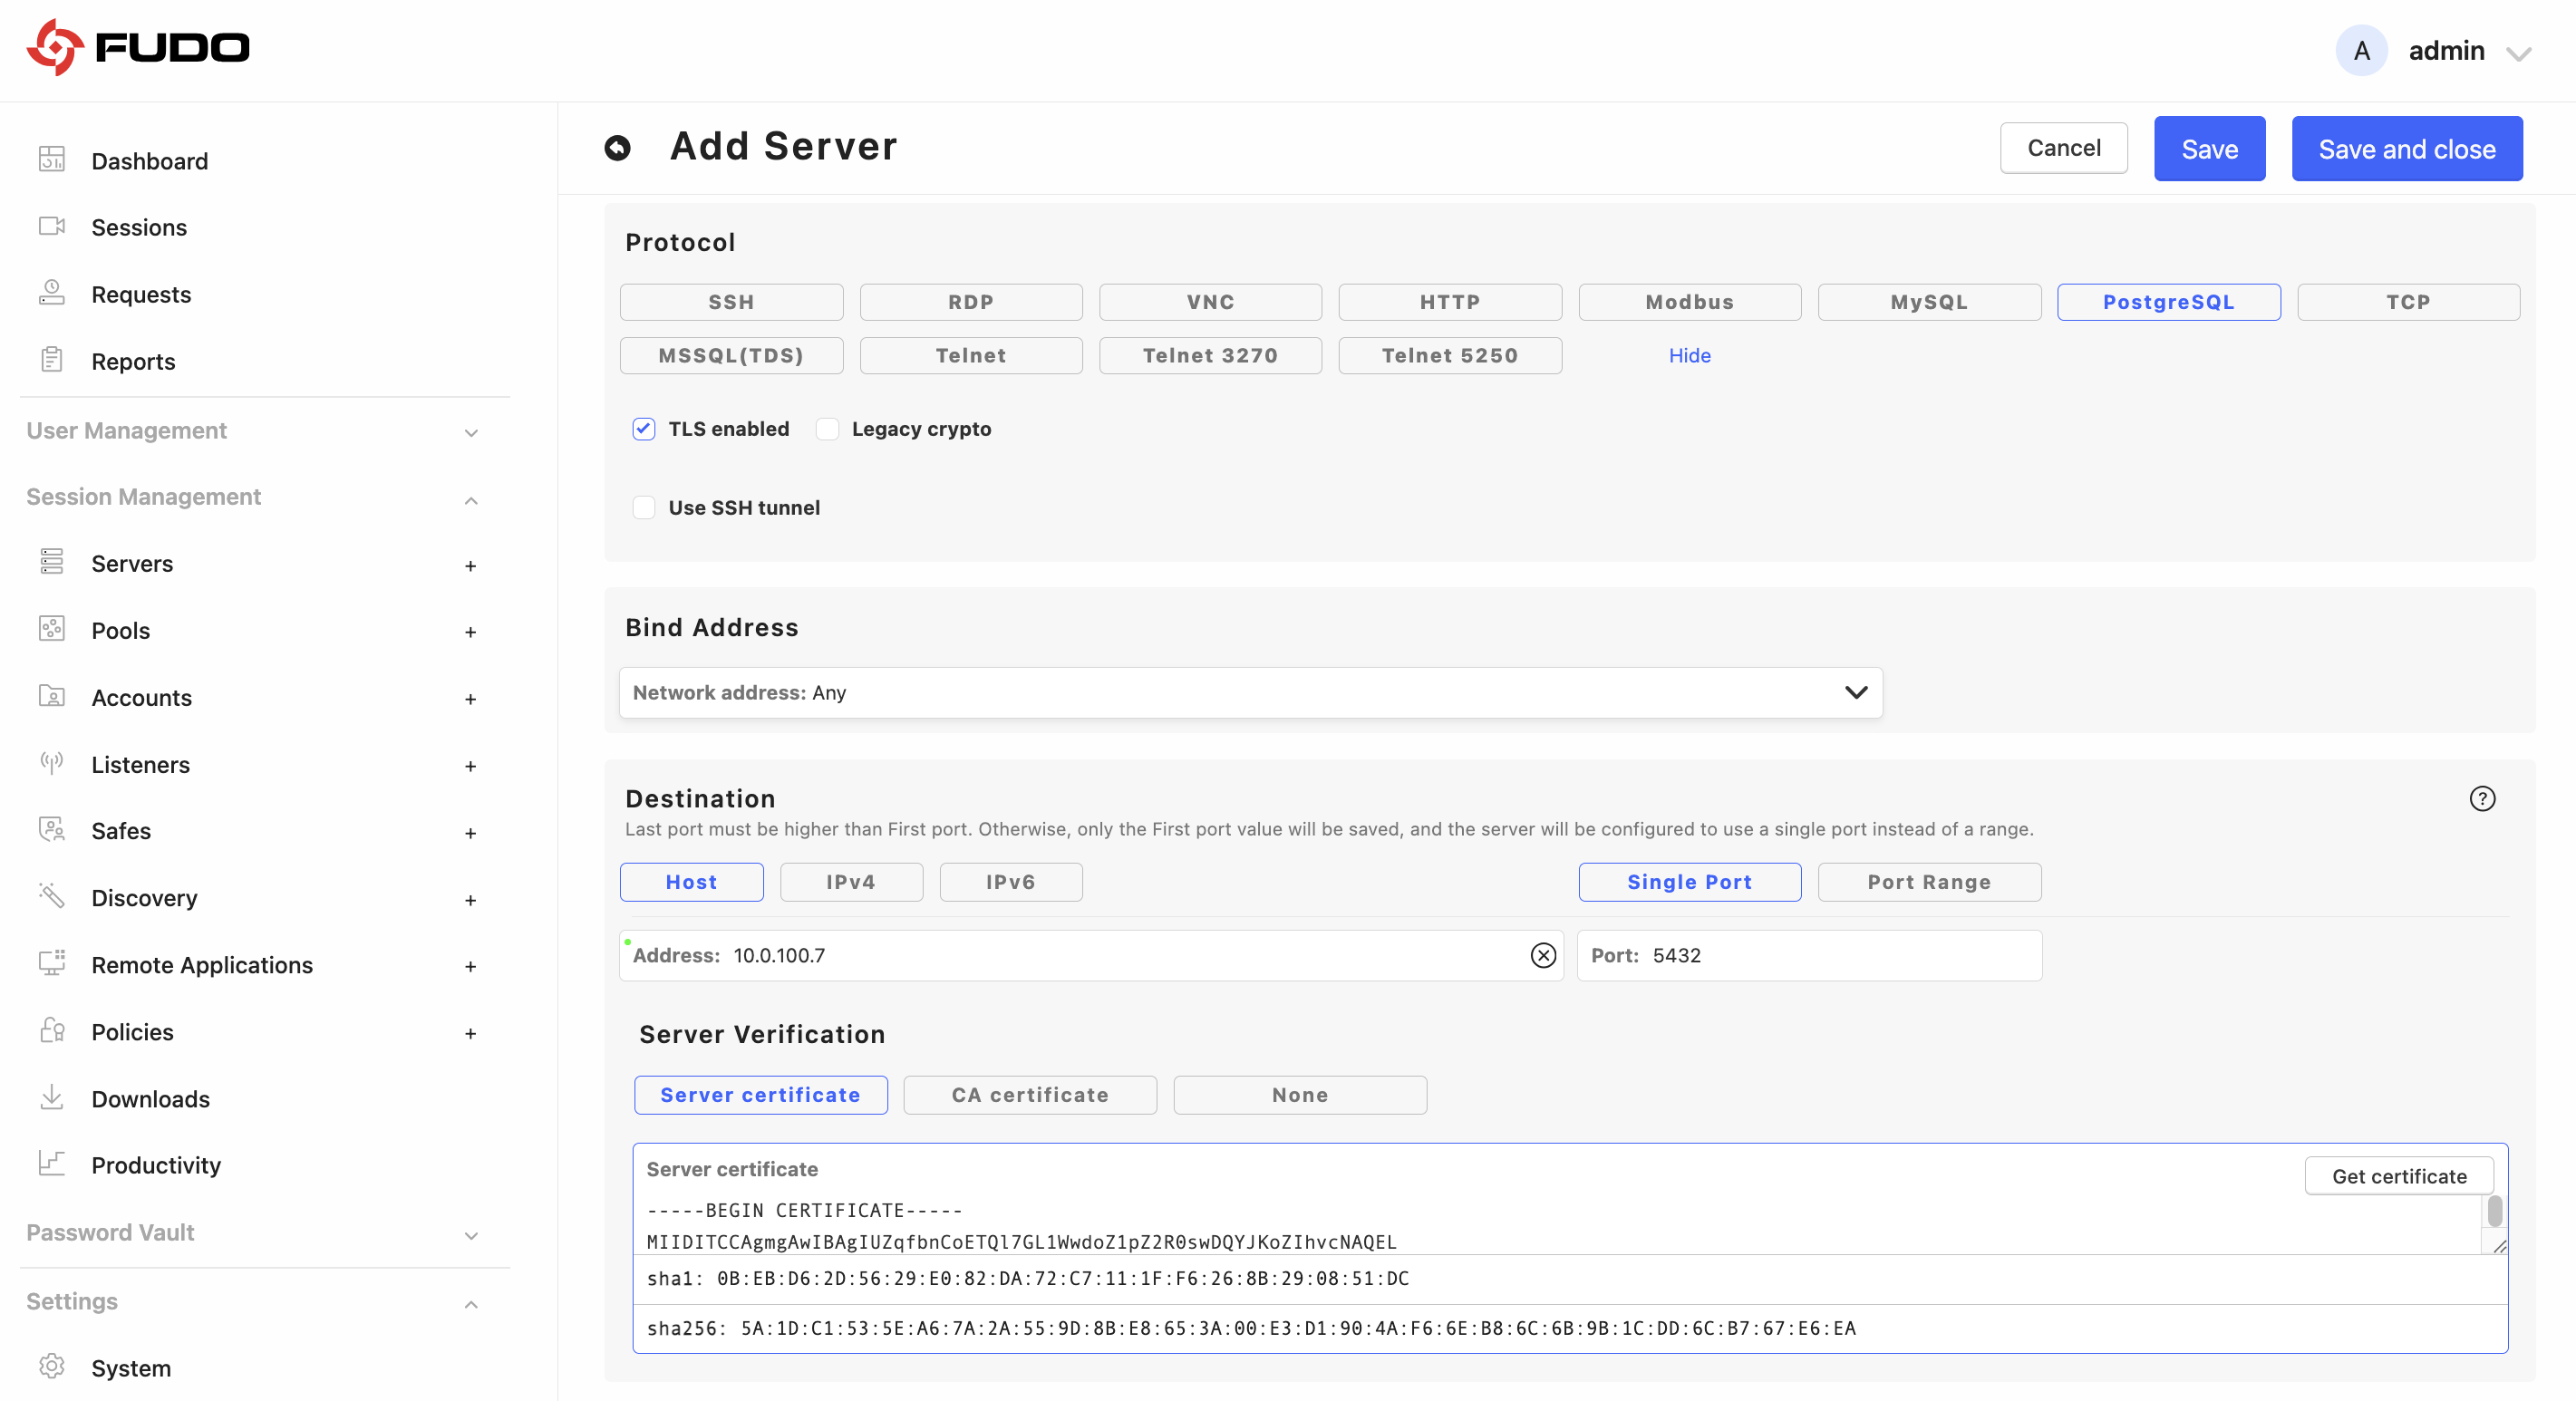Select the PostgreSQL protocol
The image size is (2576, 1401).
click(2169, 302)
